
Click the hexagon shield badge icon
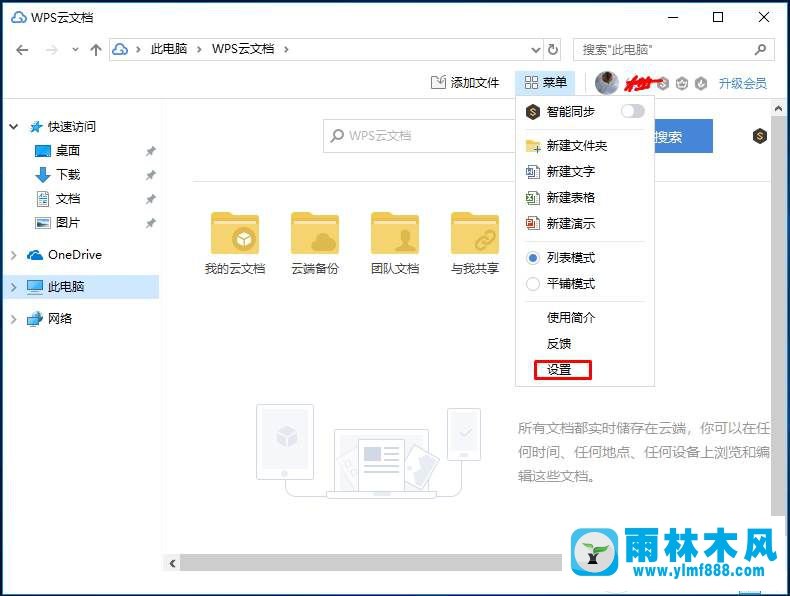point(701,83)
